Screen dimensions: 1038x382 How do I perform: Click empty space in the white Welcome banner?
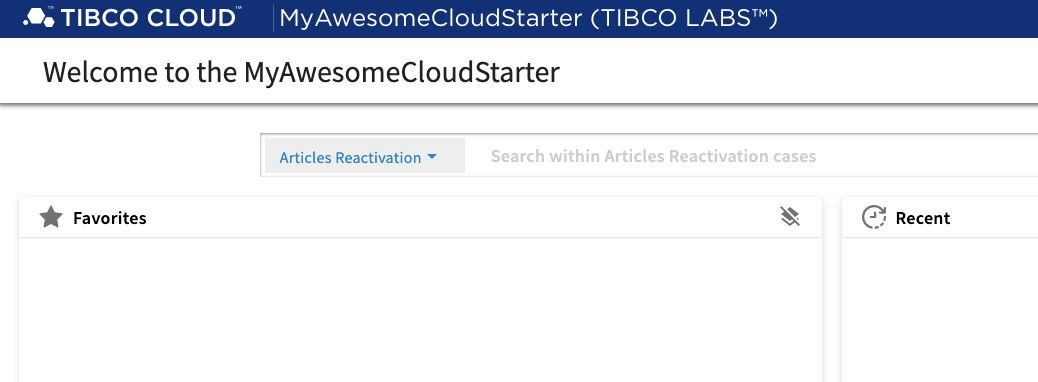pos(794,71)
